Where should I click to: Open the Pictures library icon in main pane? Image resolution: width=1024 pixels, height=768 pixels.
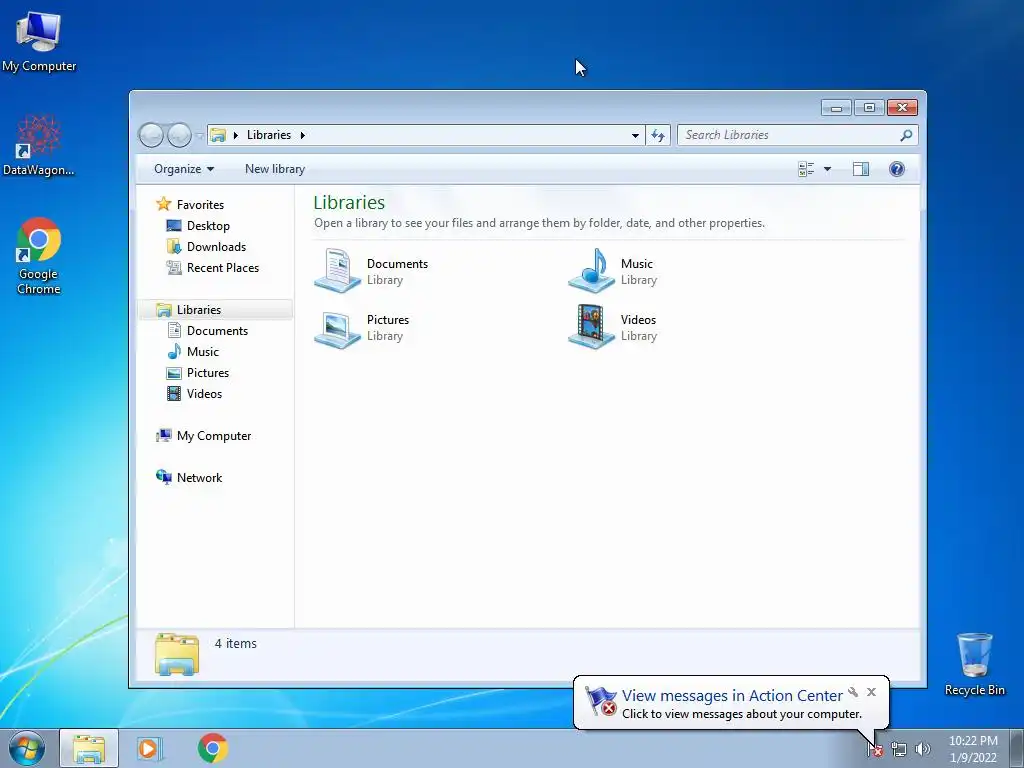point(337,327)
